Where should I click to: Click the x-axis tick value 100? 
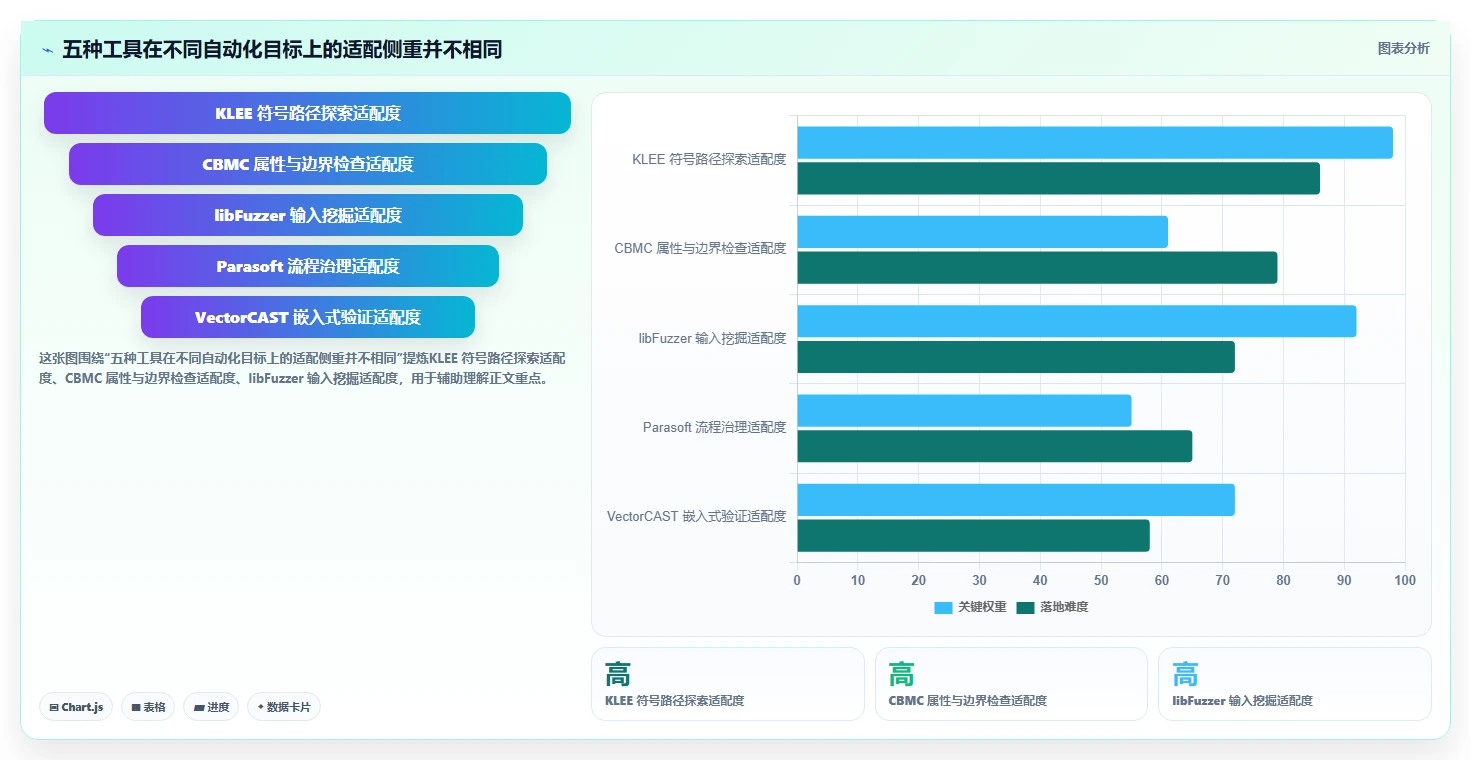pyautogui.click(x=1404, y=581)
